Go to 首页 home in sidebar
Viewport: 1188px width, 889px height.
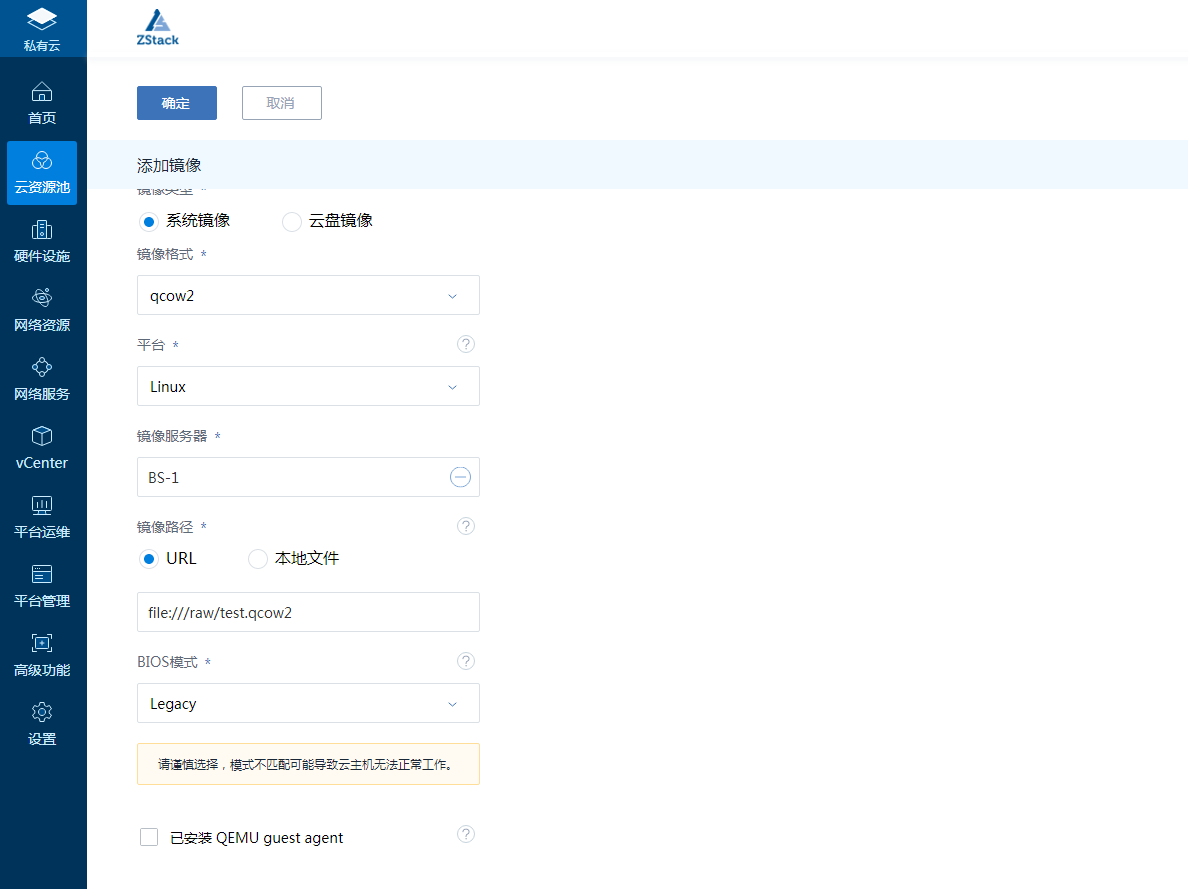coord(42,103)
